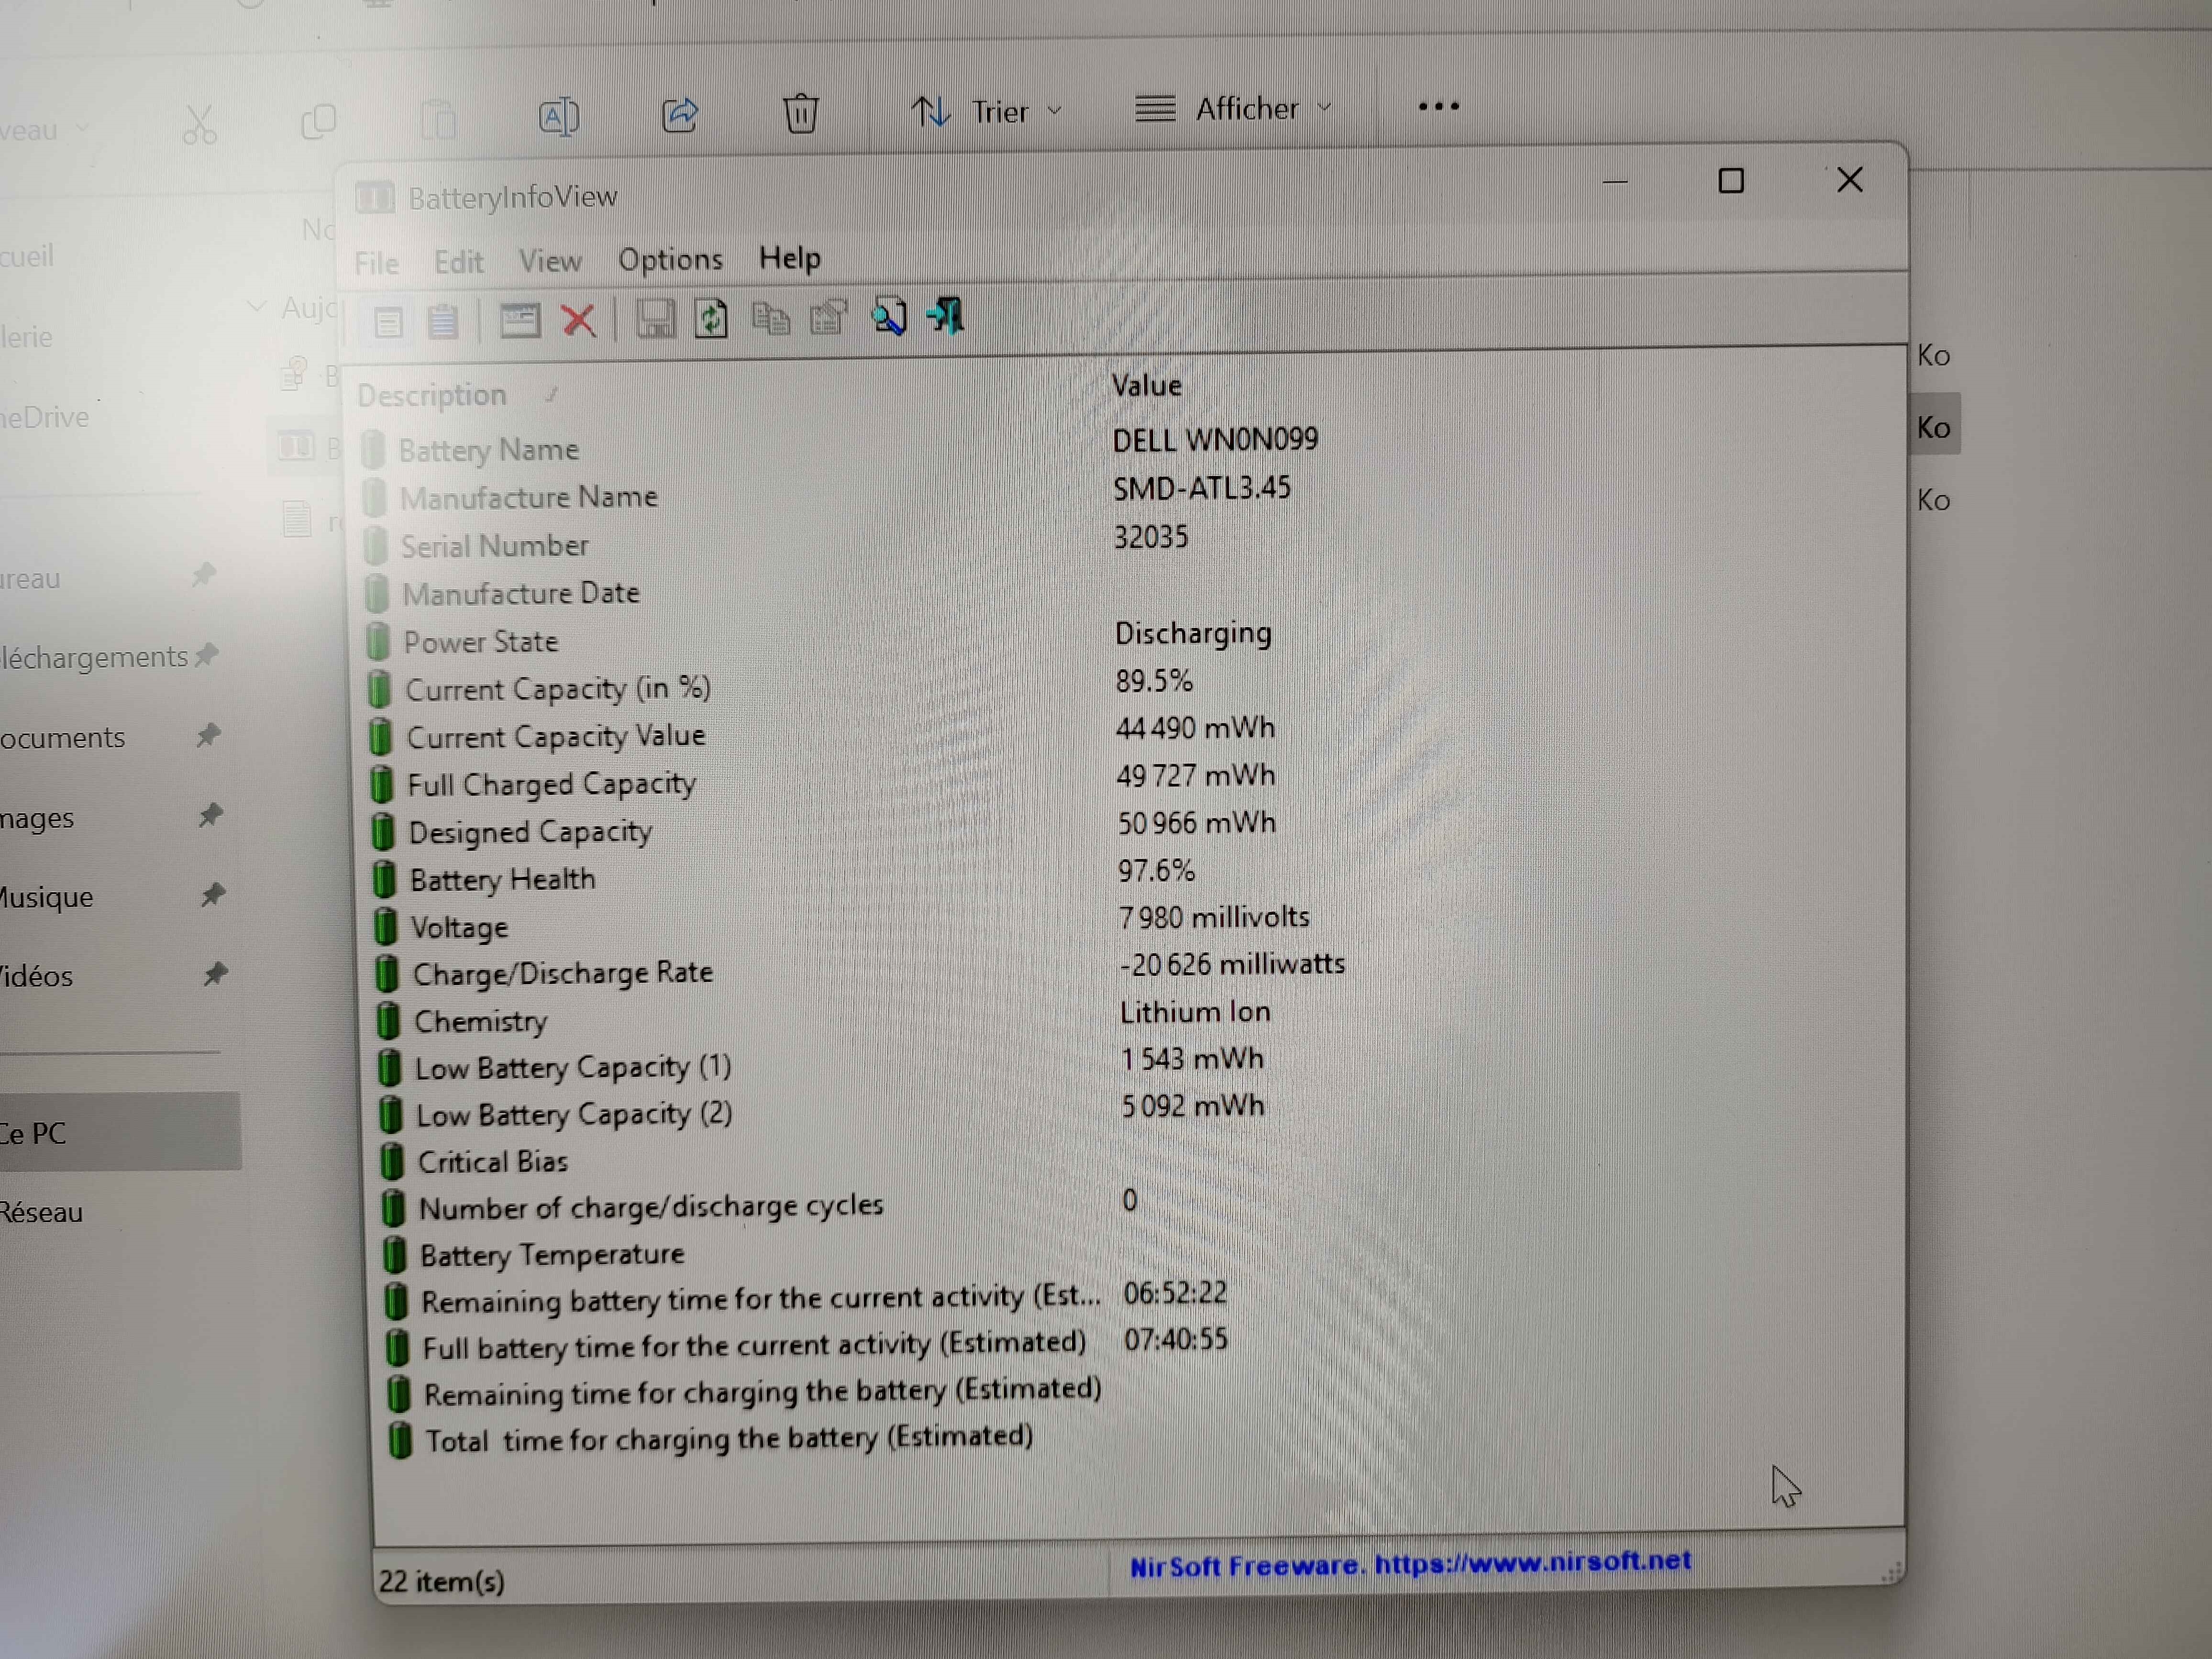Sort by the Description column header
Image resolution: width=2212 pixels, height=1659 pixels.
tap(431, 395)
